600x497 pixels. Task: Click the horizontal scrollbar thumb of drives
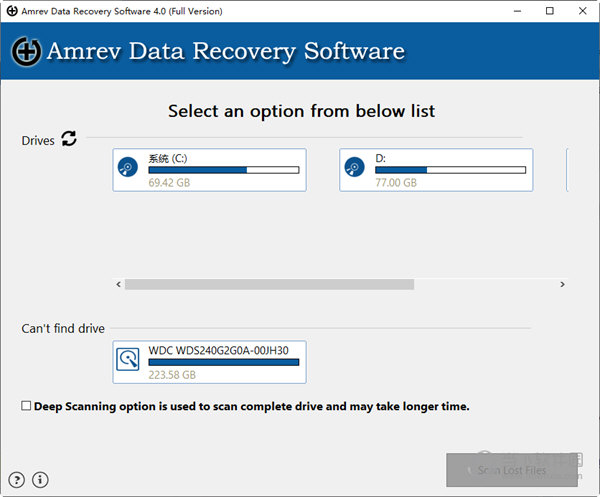(269, 284)
